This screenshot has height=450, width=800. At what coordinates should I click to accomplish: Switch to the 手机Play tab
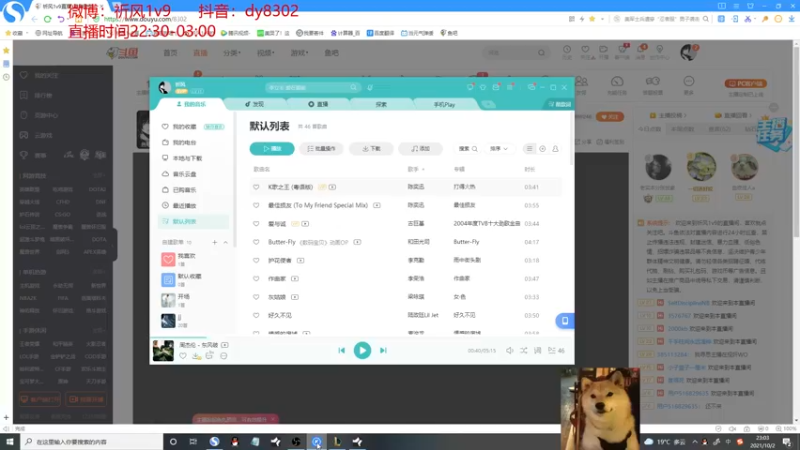point(444,104)
